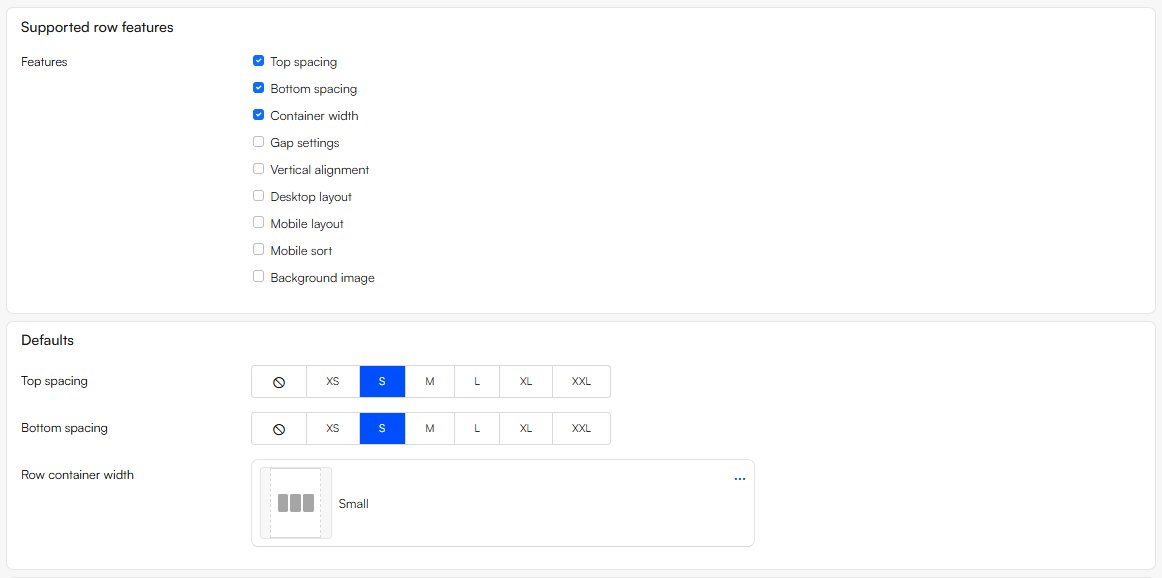The width and height of the screenshot is (1162, 578).
Task: Select XL for Top spacing
Action: point(525,381)
